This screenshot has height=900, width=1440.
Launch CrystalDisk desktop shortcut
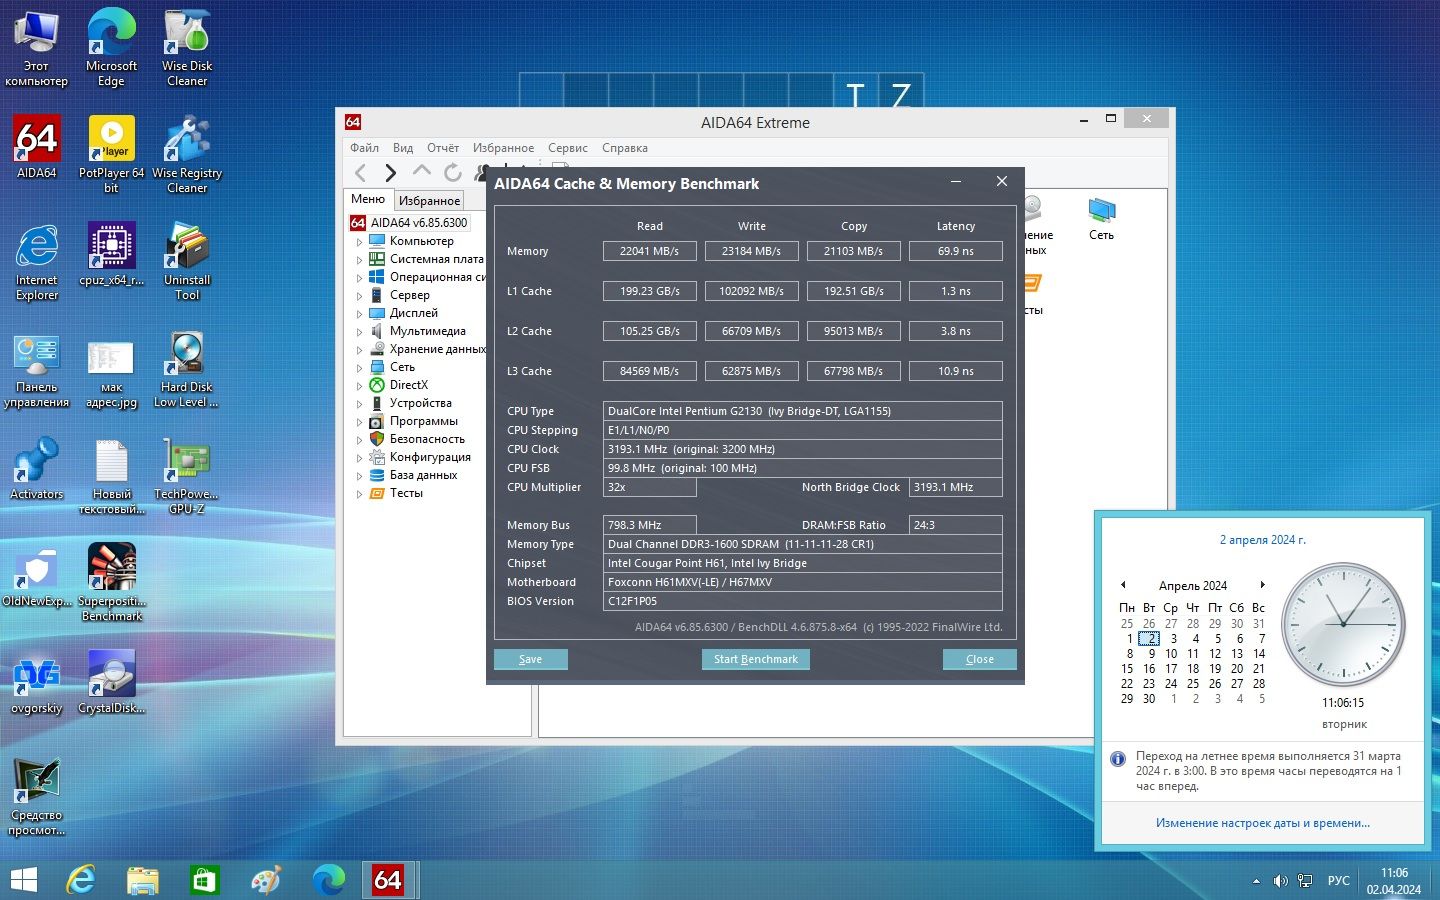111,682
